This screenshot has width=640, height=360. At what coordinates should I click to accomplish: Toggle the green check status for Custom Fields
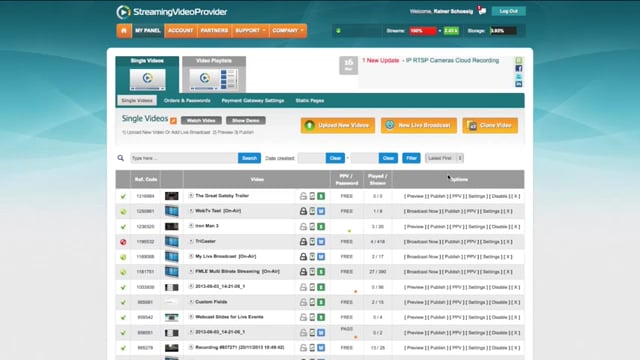click(x=123, y=302)
